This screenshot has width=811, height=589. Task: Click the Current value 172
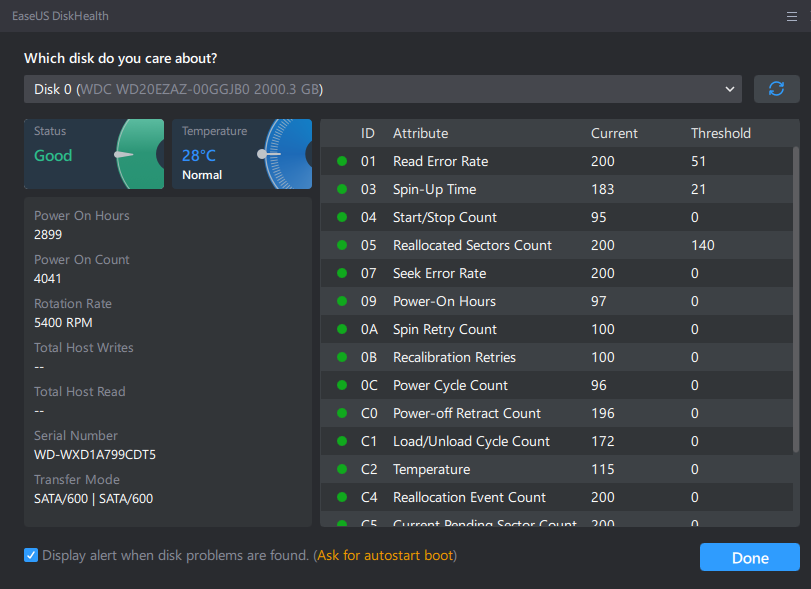click(x=603, y=441)
